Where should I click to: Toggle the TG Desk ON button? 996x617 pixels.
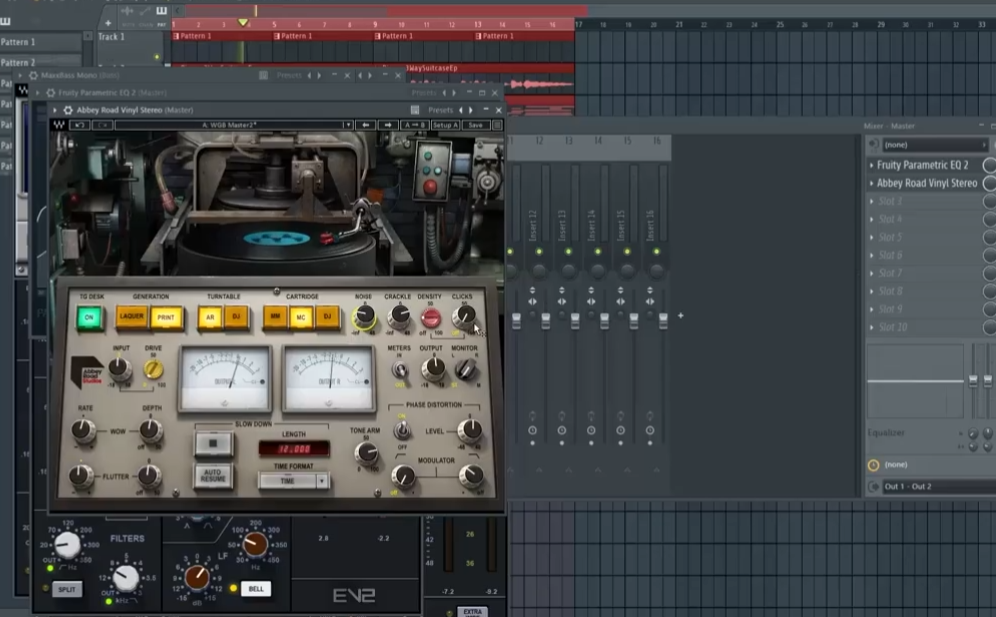pyautogui.click(x=90, y=318)
